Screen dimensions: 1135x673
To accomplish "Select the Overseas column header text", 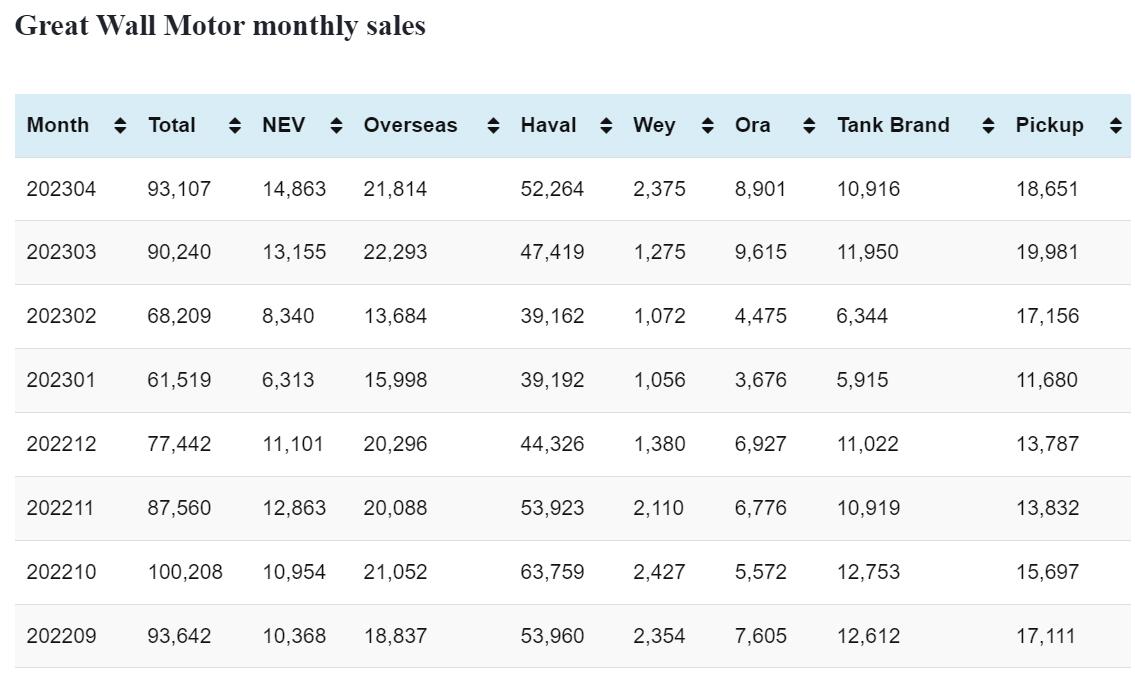I will coord(410,126).
